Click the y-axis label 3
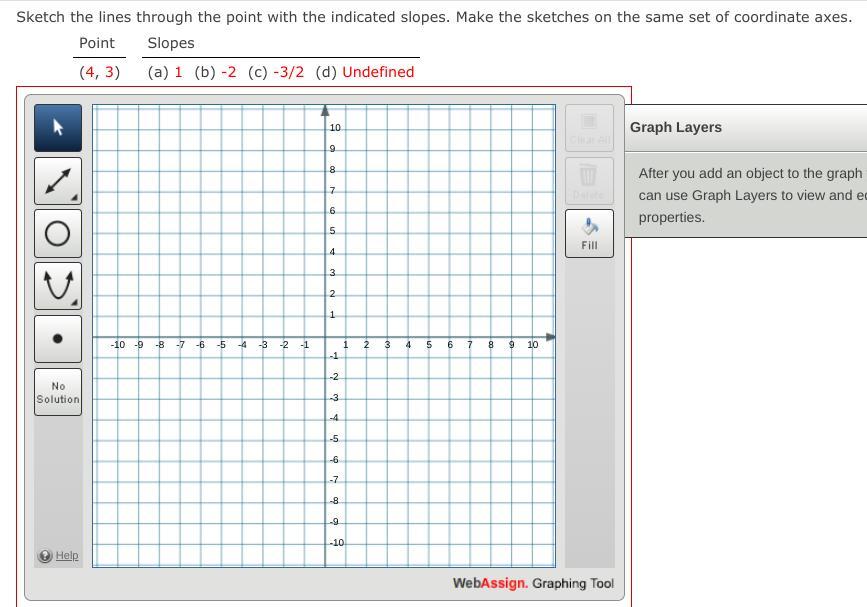Image resolution: width=867 pixels, height=607 pixels. pos(332,273)
